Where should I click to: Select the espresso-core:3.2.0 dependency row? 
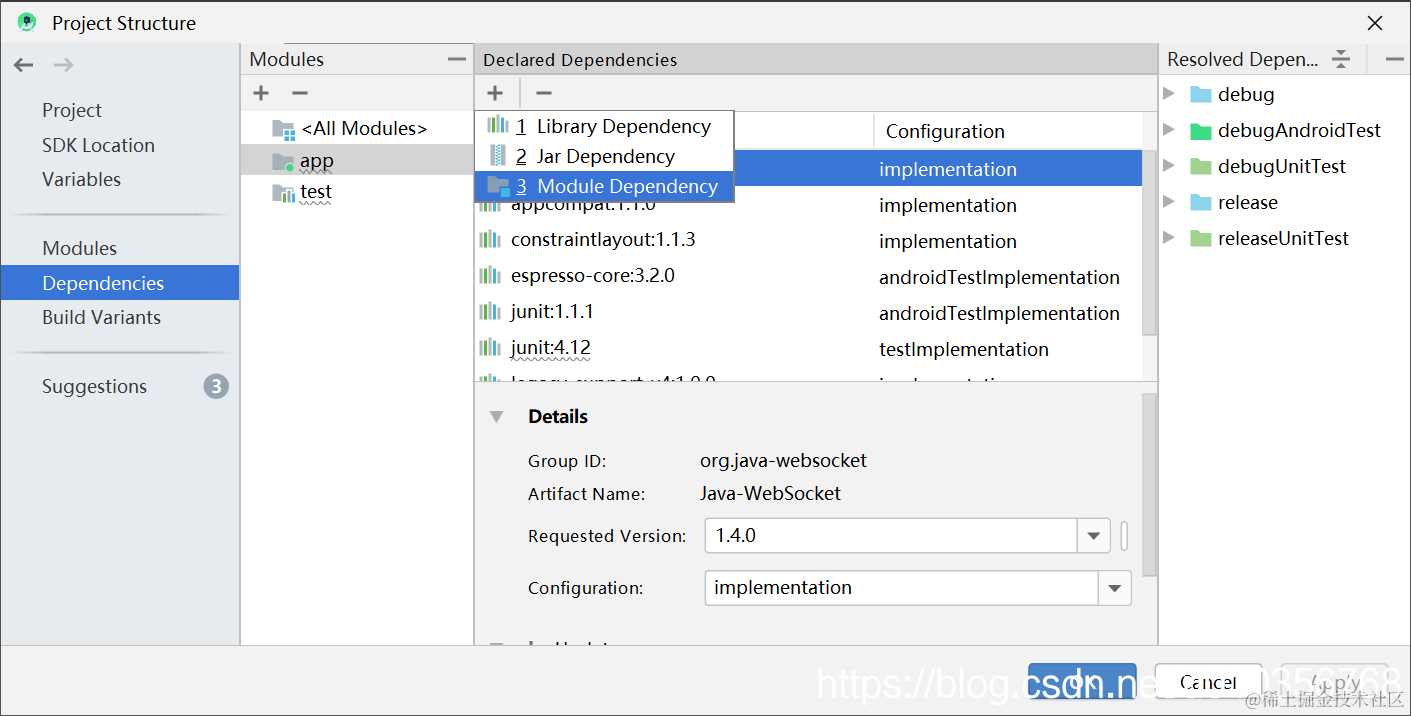coord(808,277)
